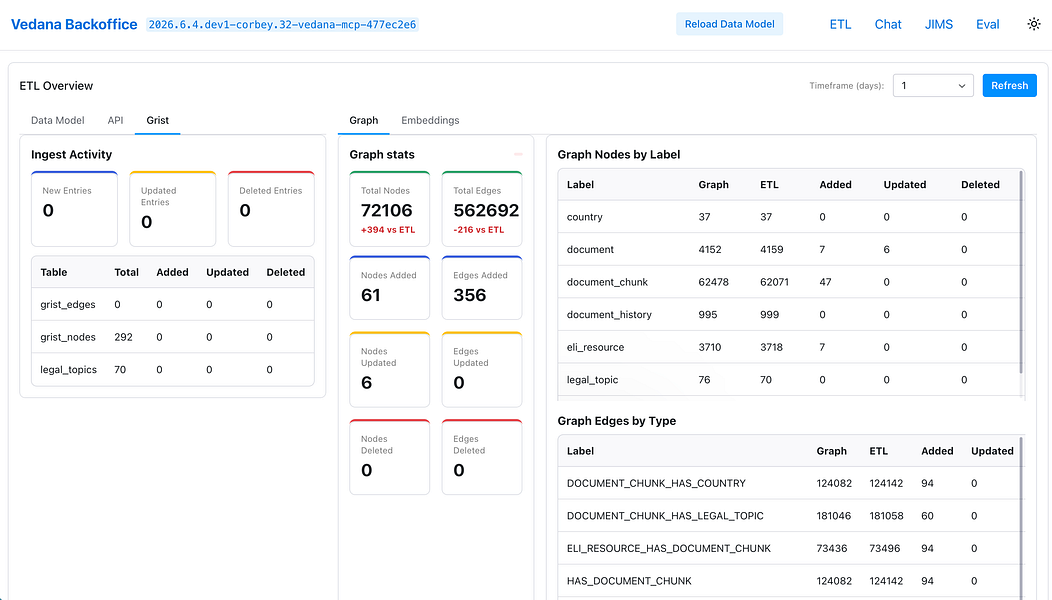Open the JIMS navigation link

pos(939,24)
